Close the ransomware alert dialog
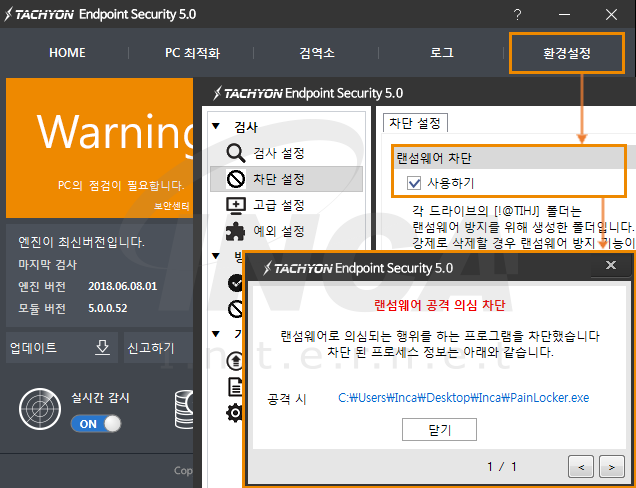 610,265
